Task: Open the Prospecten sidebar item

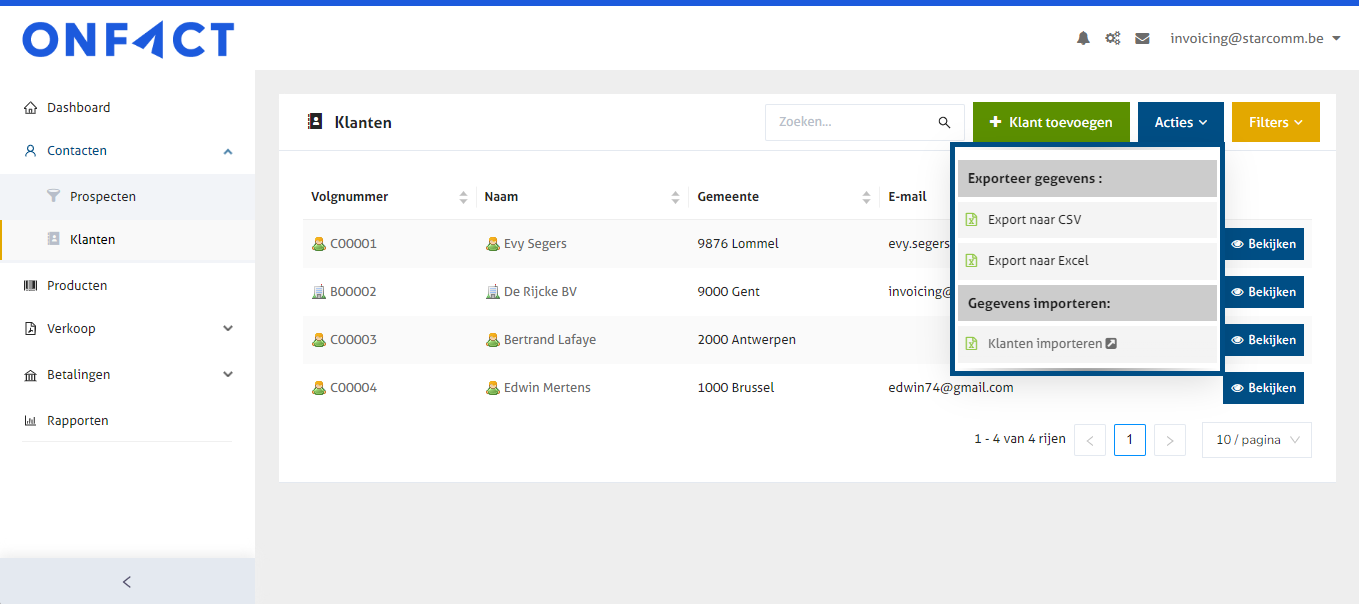Action: click(102, 197)
